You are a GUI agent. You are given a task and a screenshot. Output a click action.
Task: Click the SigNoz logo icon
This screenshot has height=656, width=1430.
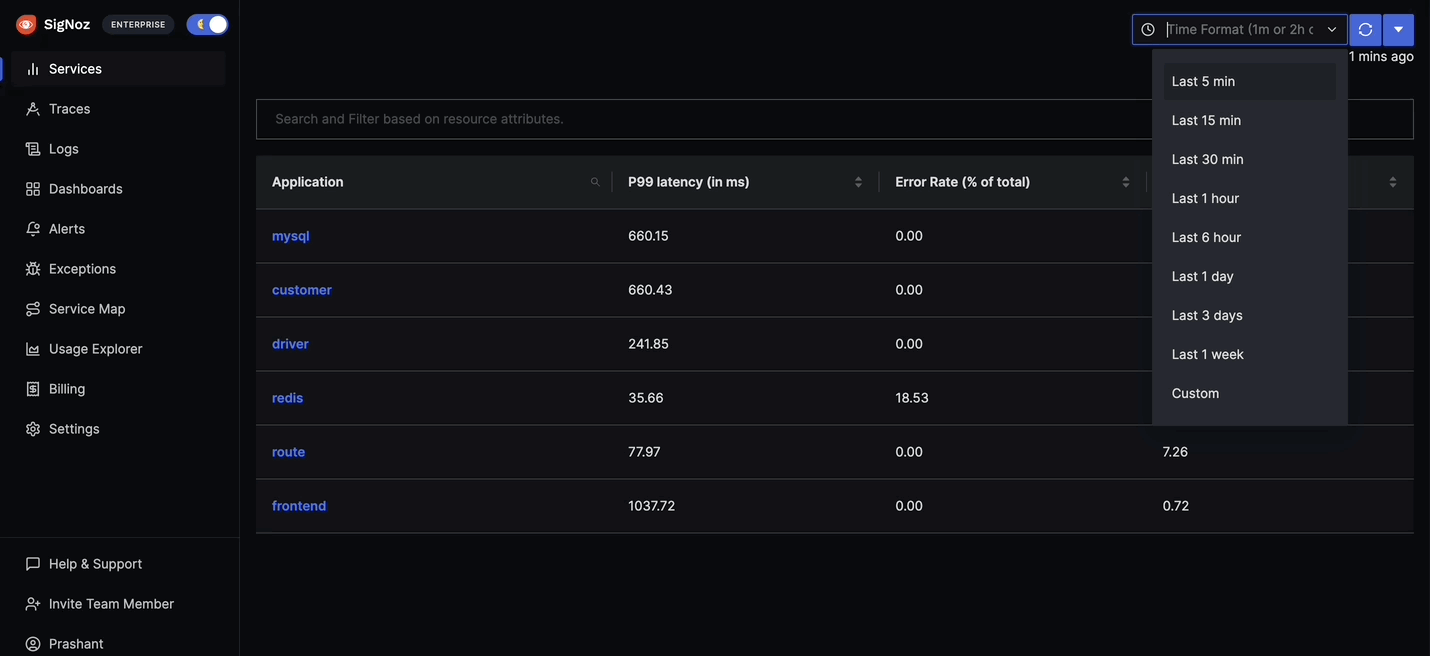click(x=26, y=24)
